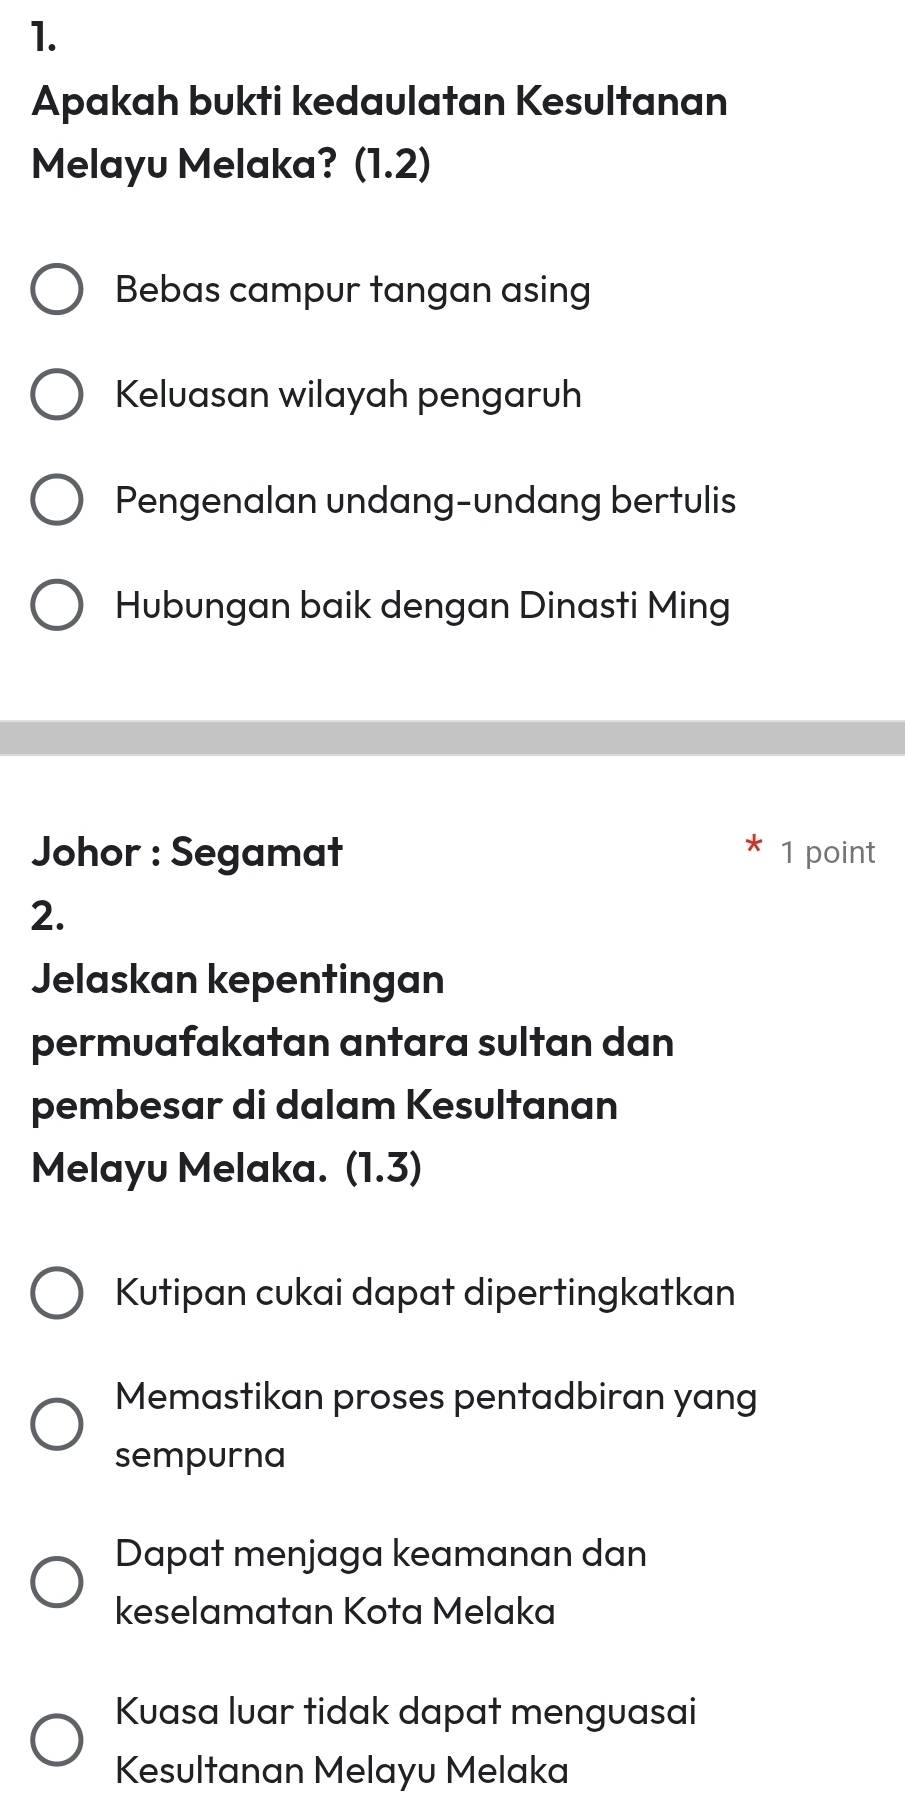Click answer text Bebas campur tangan asing

point(353,290)
